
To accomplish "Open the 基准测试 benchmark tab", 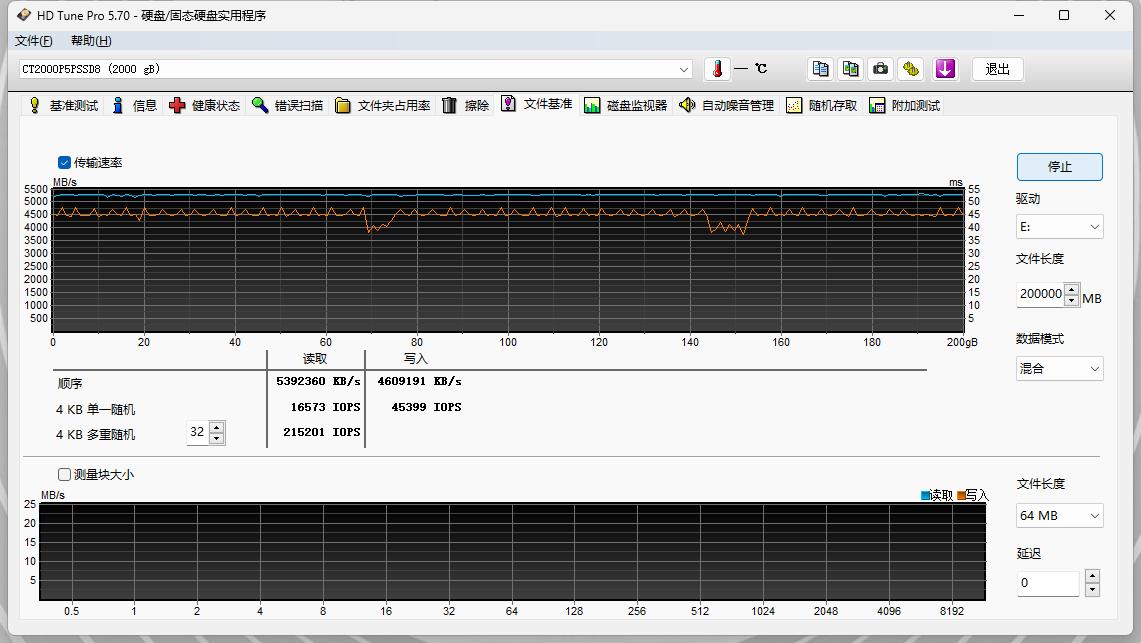I will pos(63,105).
